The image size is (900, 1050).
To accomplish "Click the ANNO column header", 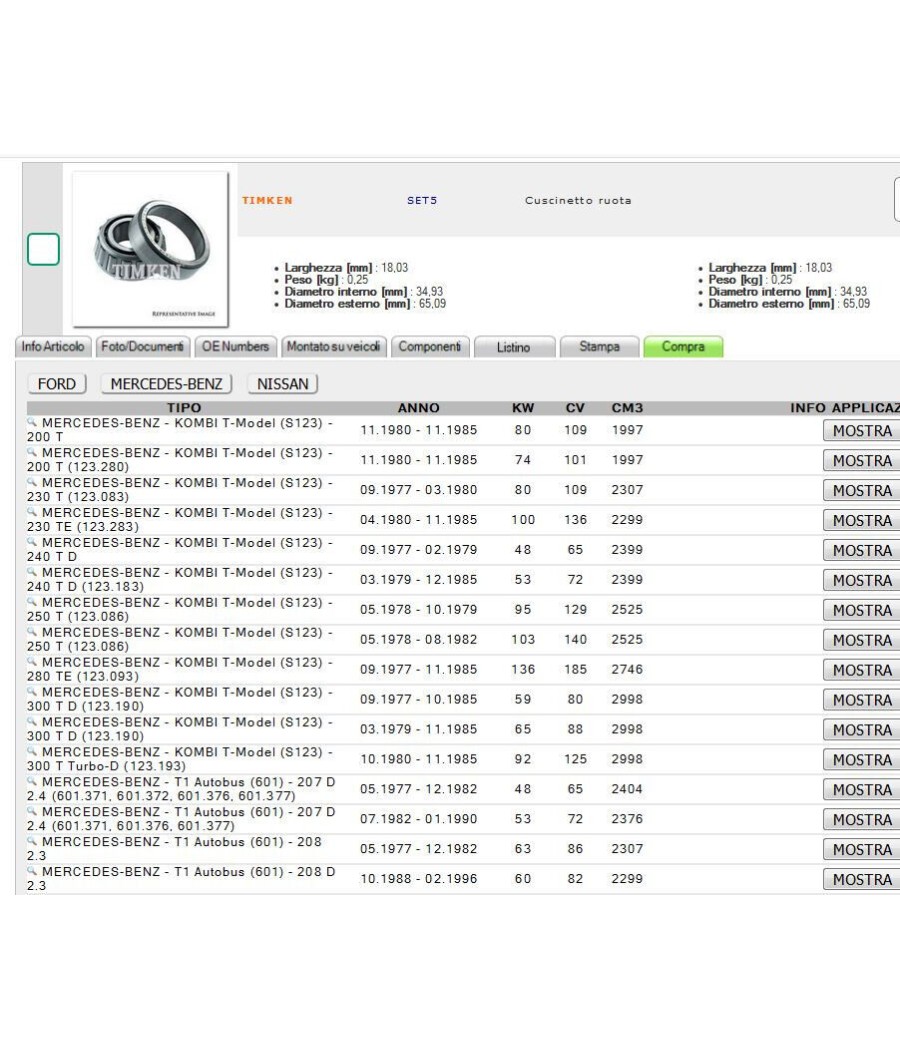I will pyautogui.click(x=419, y=408).
